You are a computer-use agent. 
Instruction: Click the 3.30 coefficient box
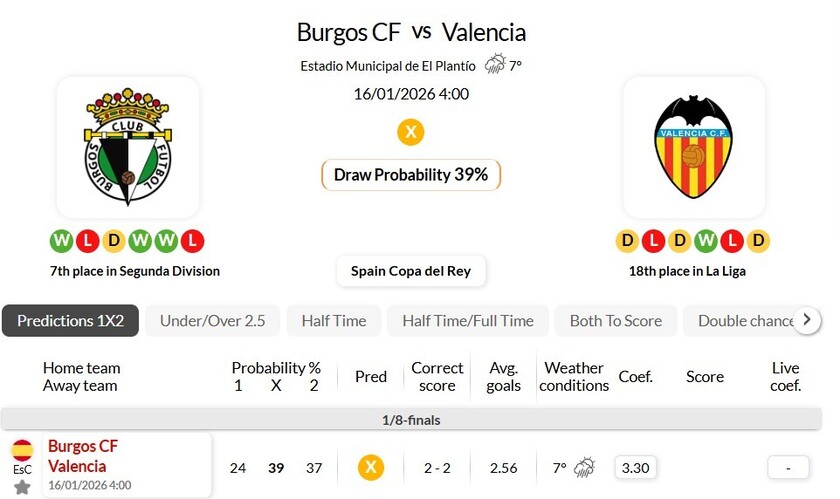point(634,467)
